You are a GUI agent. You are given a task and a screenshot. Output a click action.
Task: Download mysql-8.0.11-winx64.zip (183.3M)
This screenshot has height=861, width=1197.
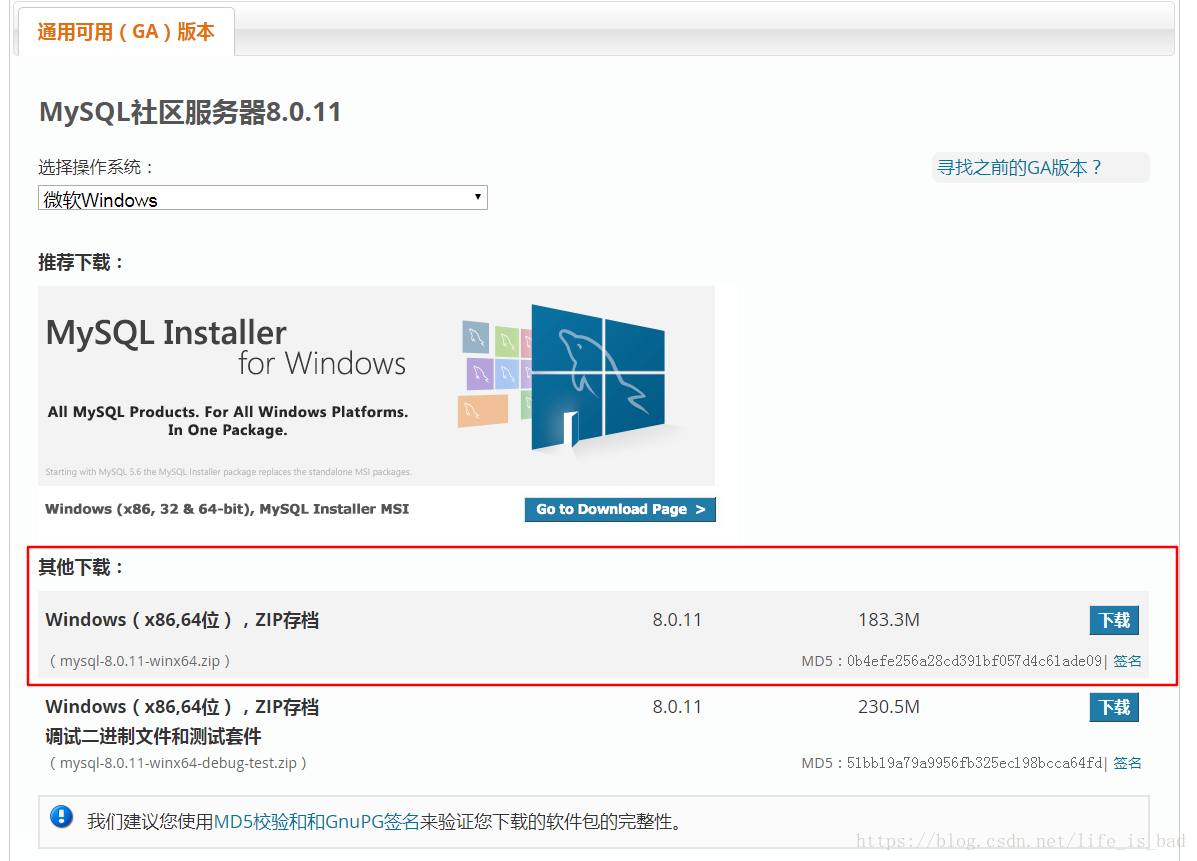1114,620
